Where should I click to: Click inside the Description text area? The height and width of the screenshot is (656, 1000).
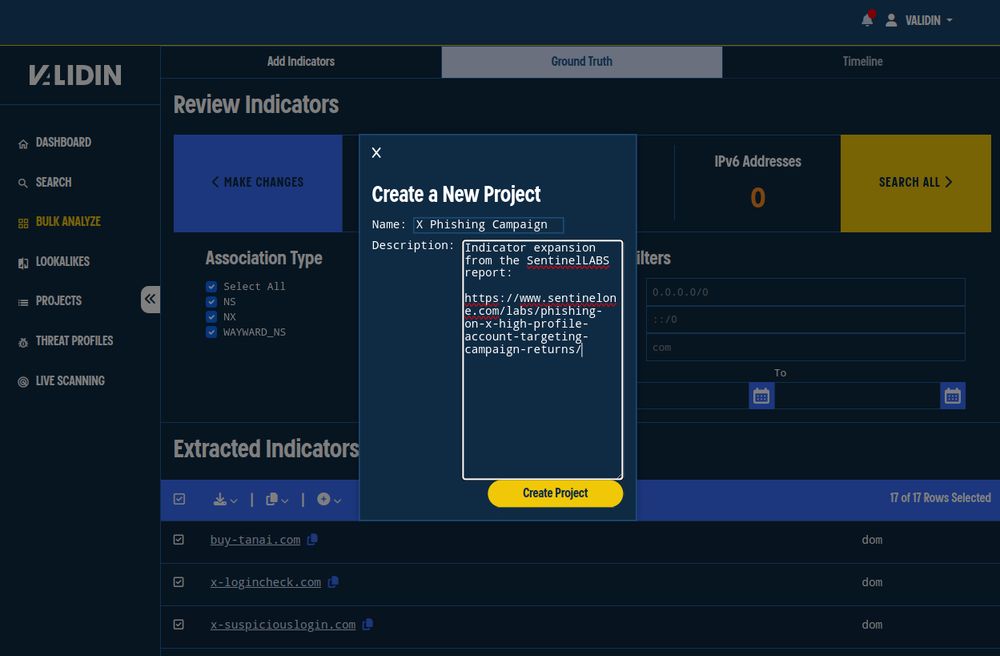(x=542, y=360)
